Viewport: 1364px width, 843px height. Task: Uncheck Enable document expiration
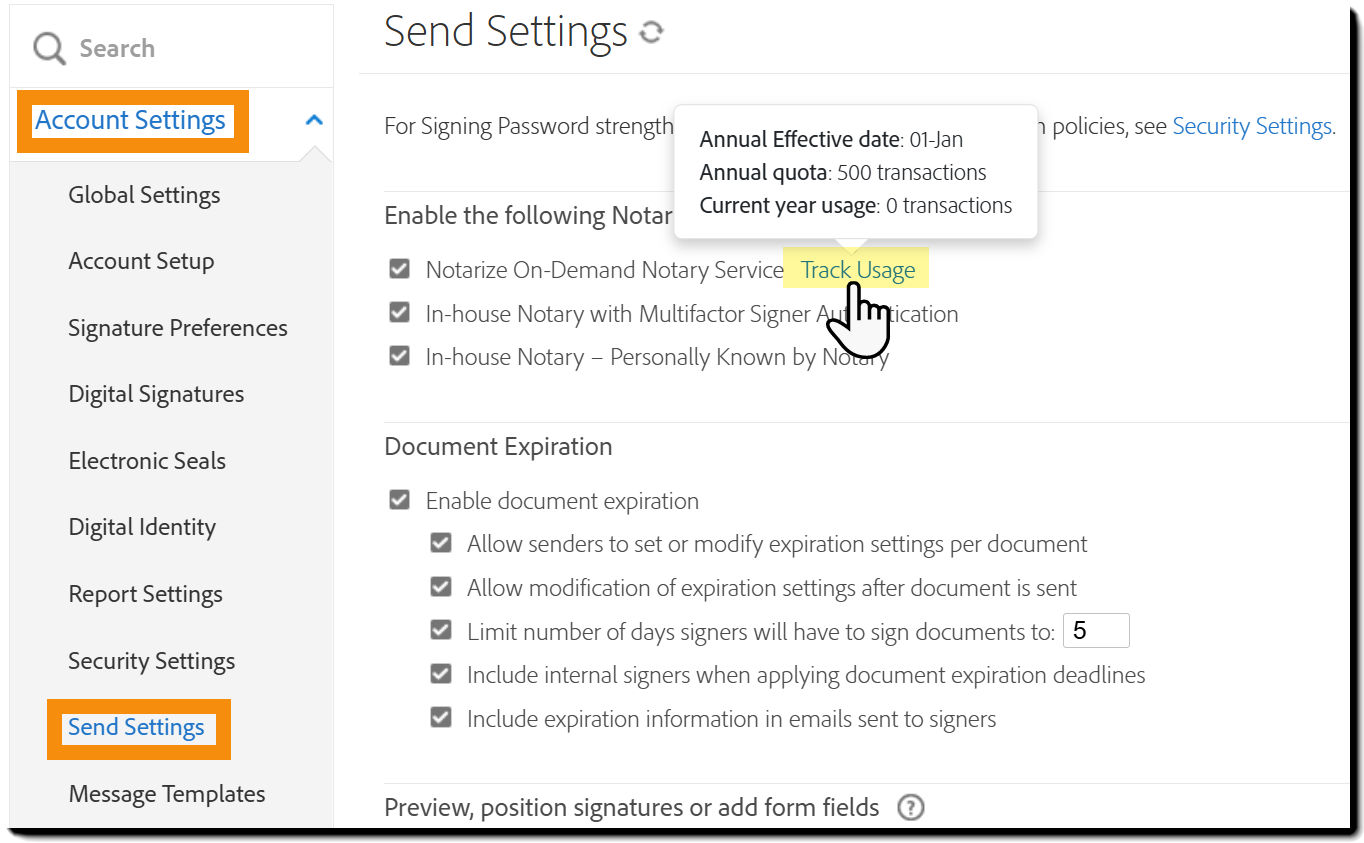400,500
